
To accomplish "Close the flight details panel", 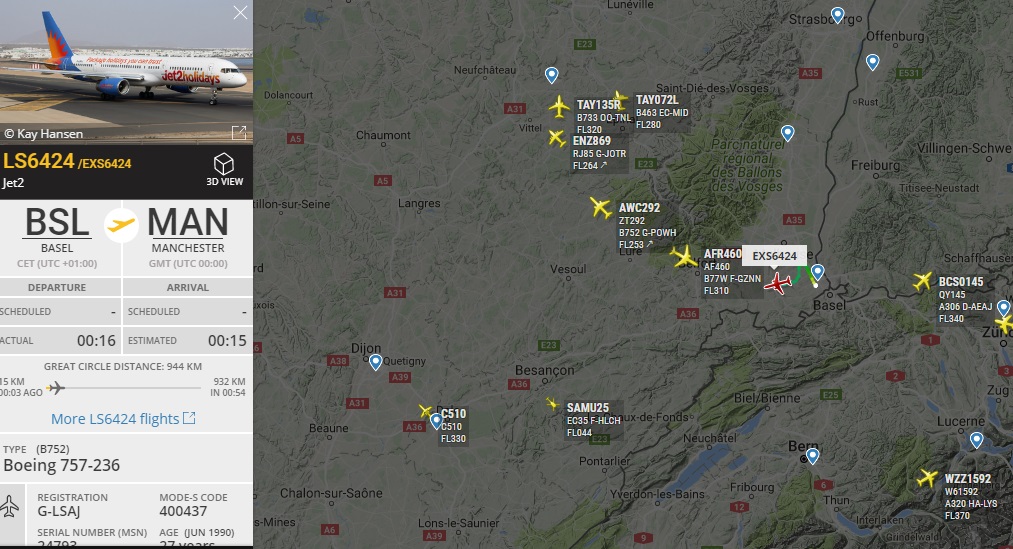I will click(240, 13).
